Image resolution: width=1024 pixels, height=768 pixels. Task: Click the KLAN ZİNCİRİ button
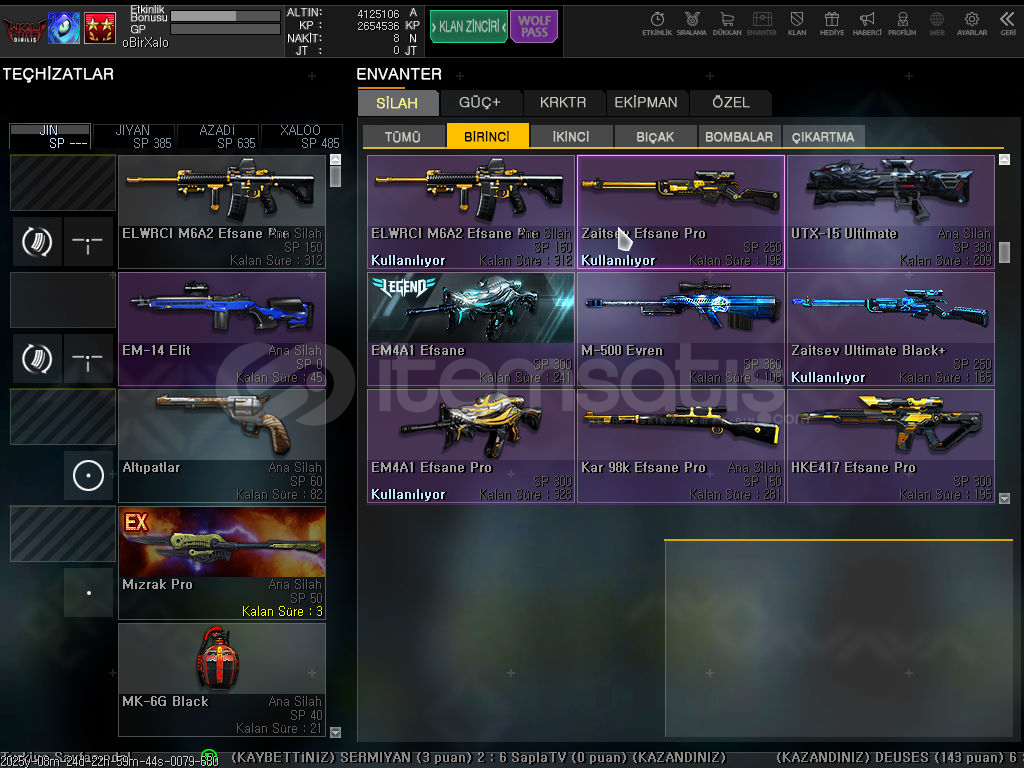click(469, 27)
